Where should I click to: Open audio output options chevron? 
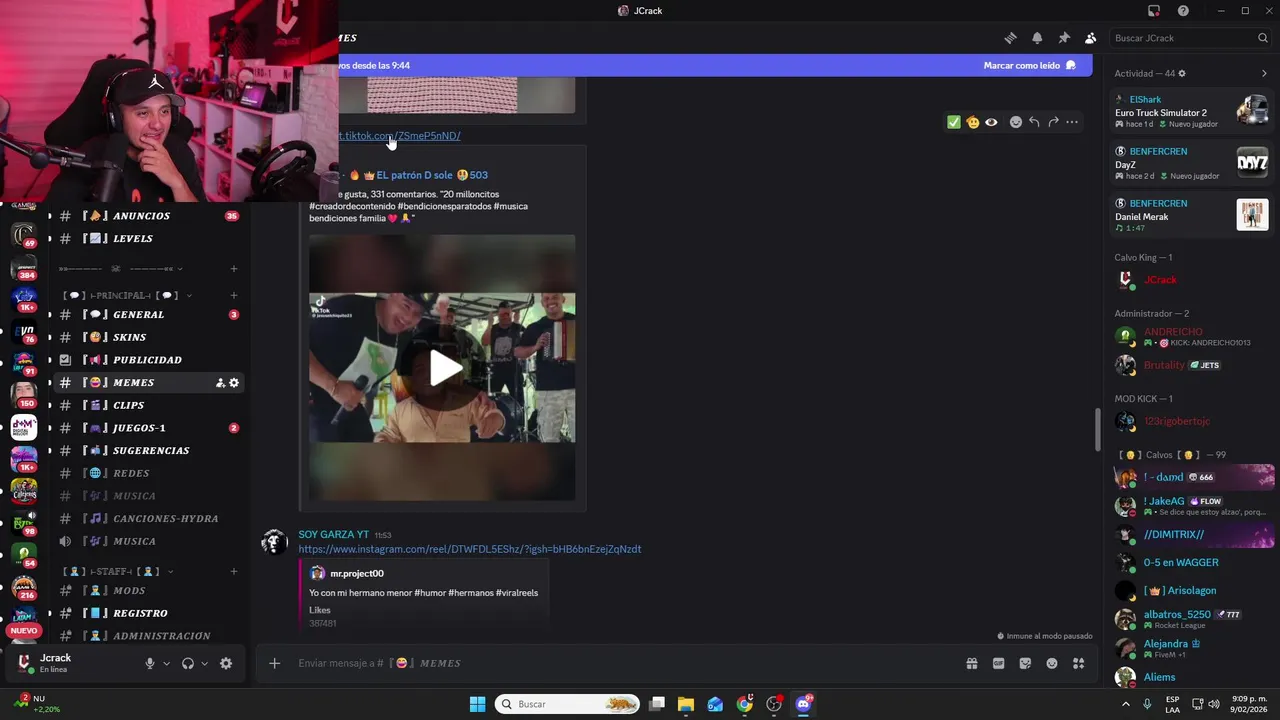pos(204,663)
